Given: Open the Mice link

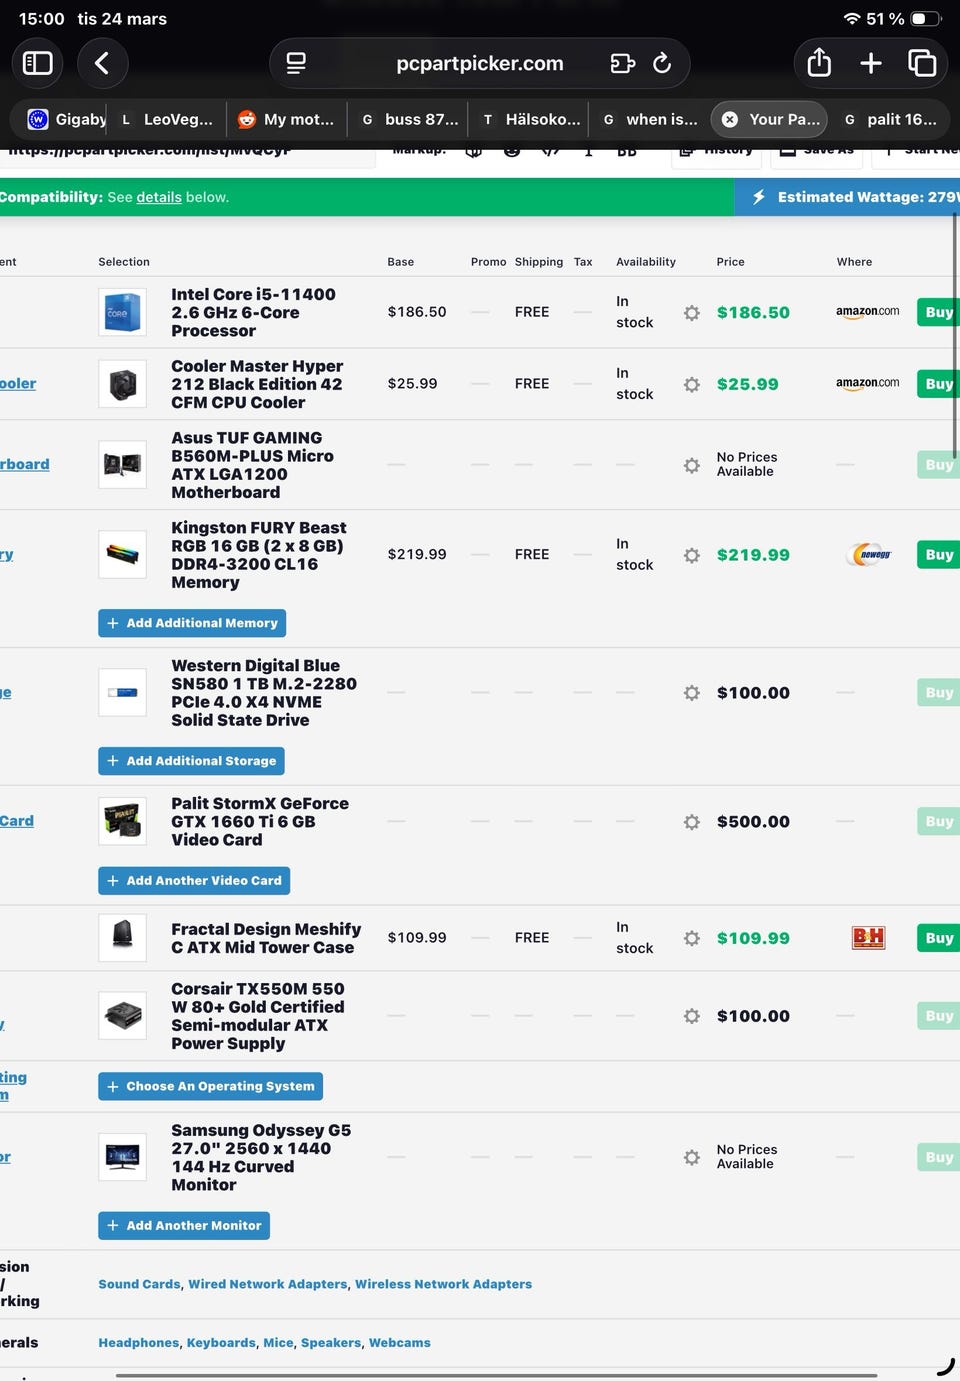Looking at the screenshot, I should (279, 1343).
